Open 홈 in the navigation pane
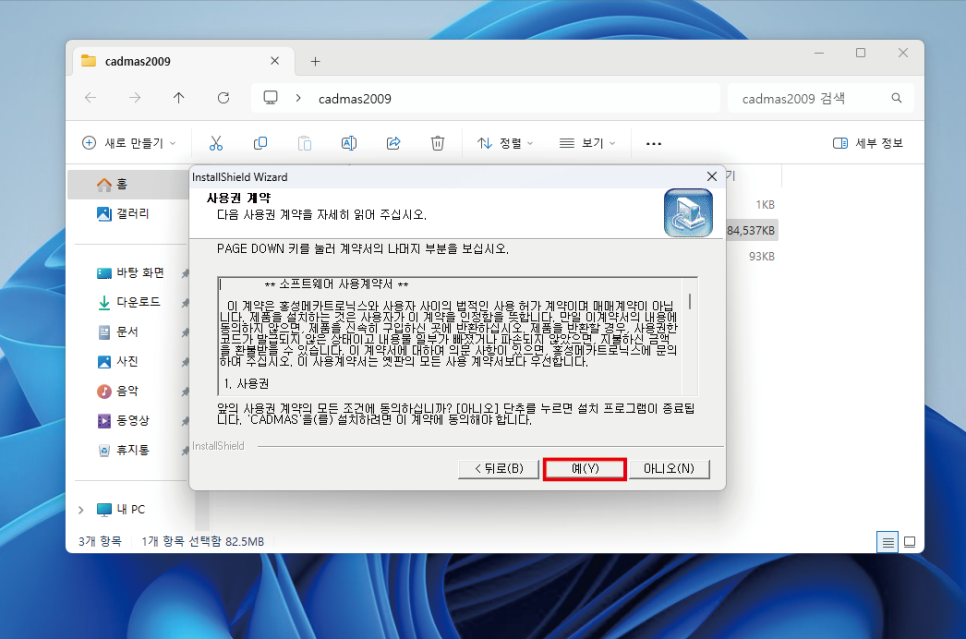The width and height of the screenshot is (966, 639). (x=127, y=184)
